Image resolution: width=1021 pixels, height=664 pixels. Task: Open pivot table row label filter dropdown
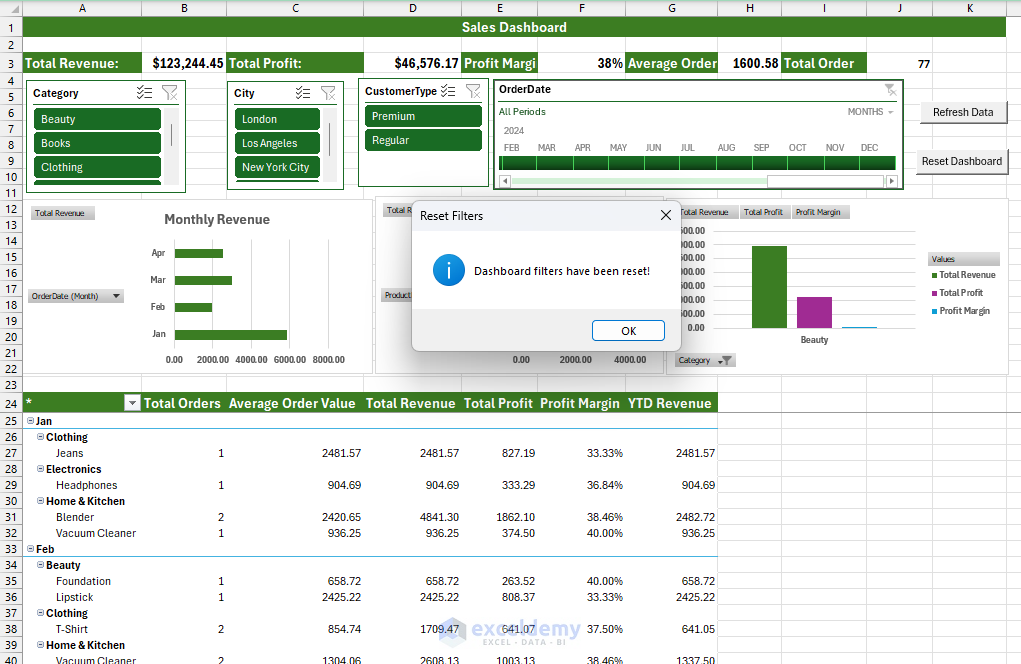pyautogui.click(x=132, y=404)
